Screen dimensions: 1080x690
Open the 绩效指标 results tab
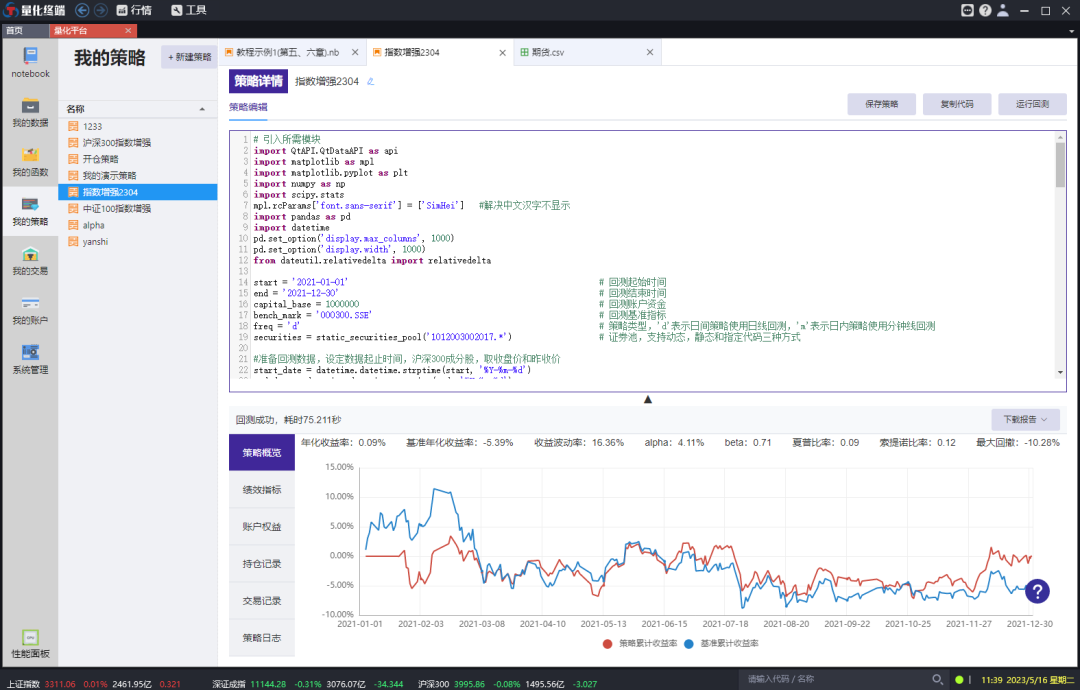tap(262, 489)
